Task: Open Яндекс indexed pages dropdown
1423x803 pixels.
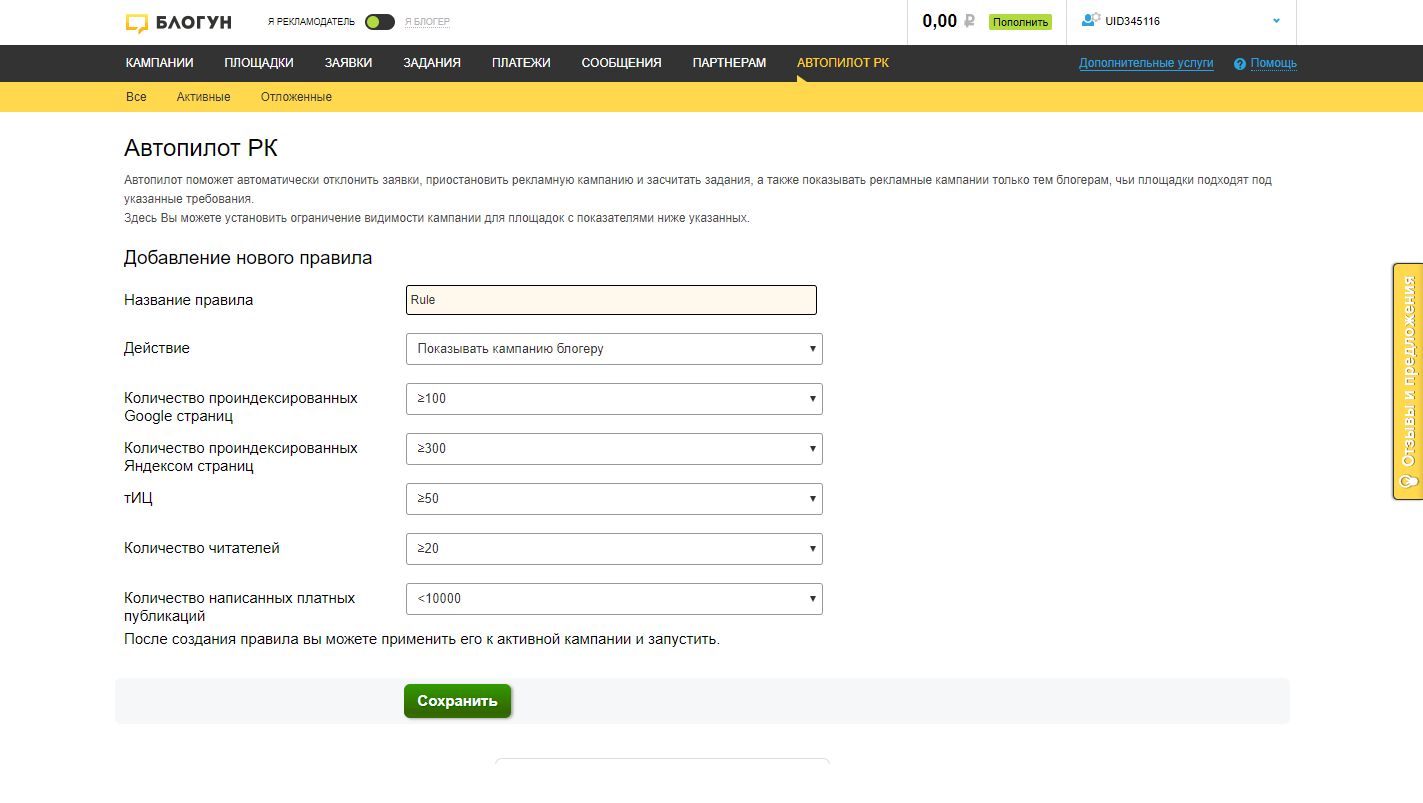Action: click(x=614, y=449)
